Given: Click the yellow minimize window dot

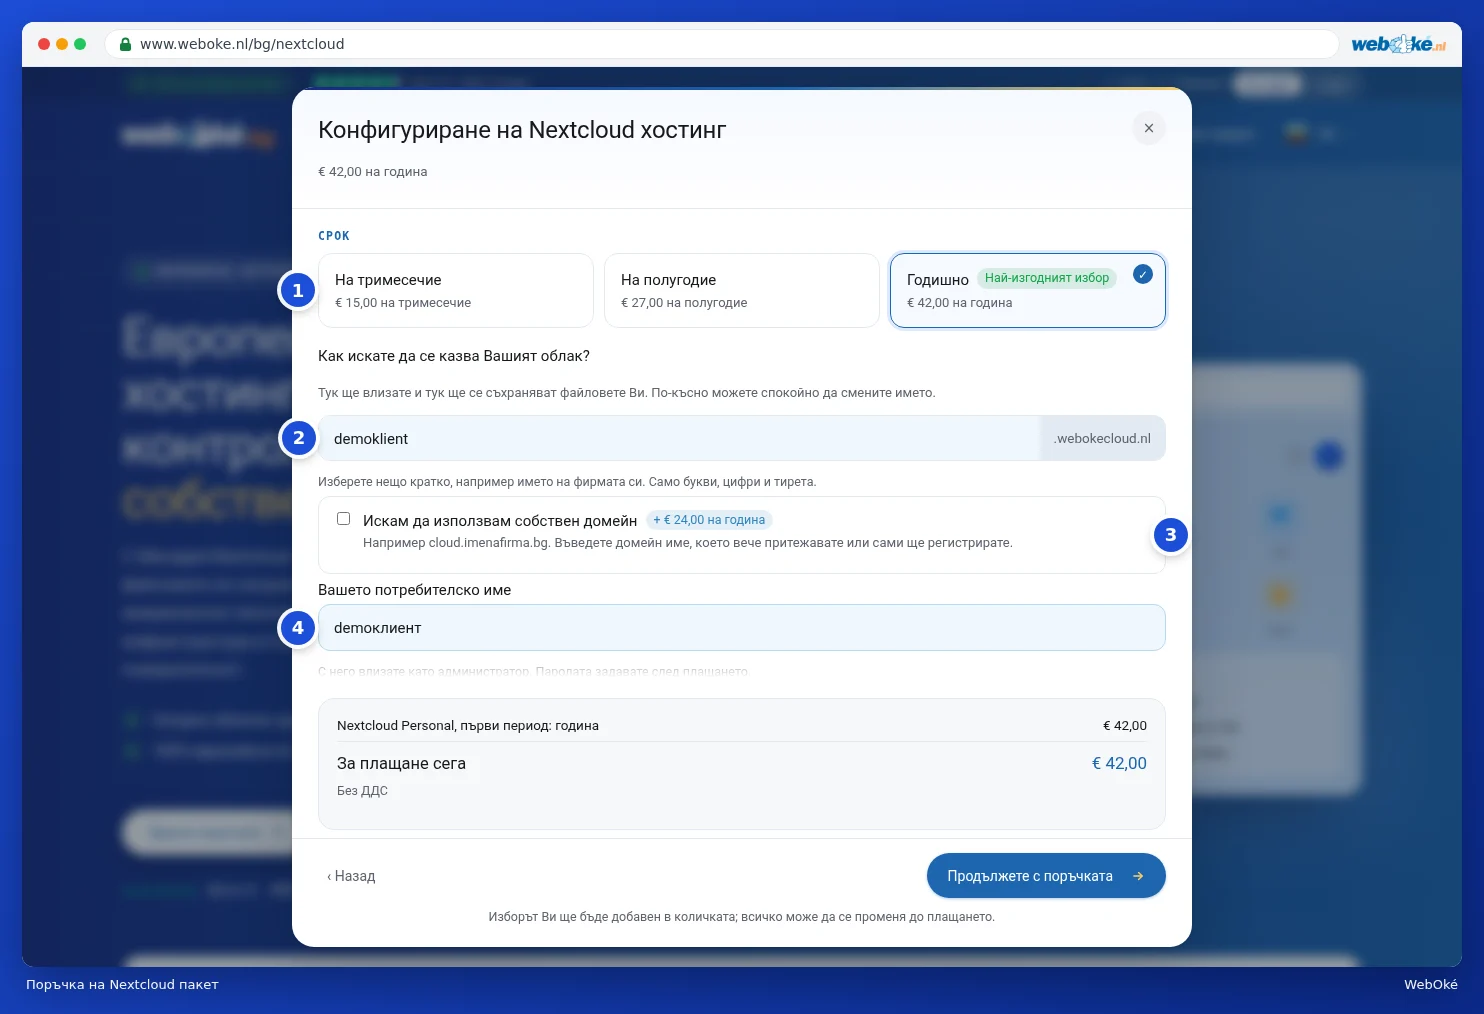Looking at the screenshot, I should click(x=62, y=44).
